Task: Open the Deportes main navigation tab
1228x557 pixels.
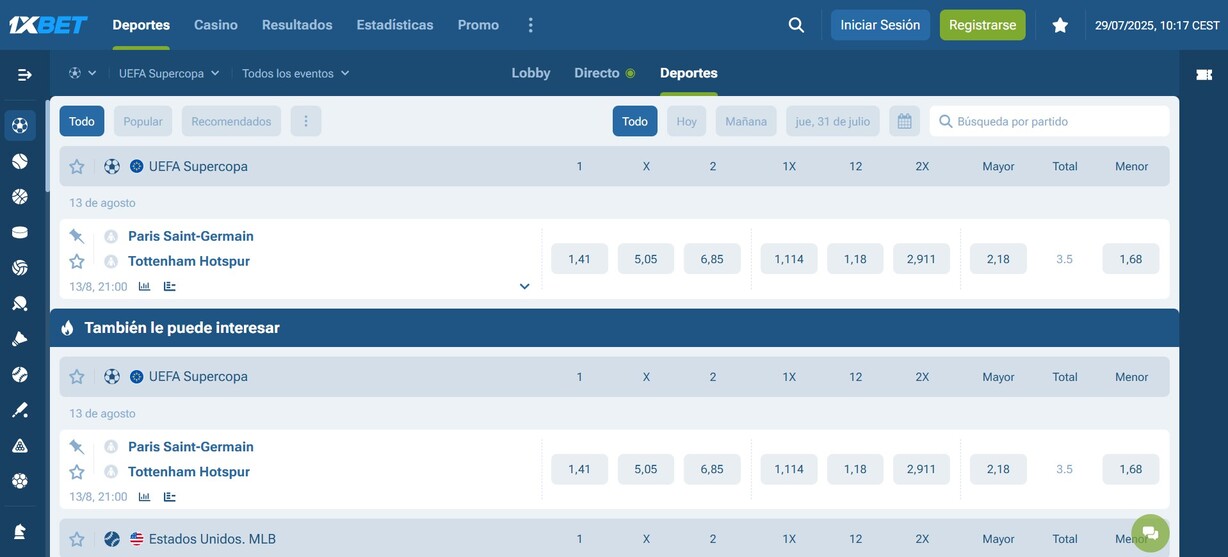Action: pyautogui.click(x=141, y=25)
